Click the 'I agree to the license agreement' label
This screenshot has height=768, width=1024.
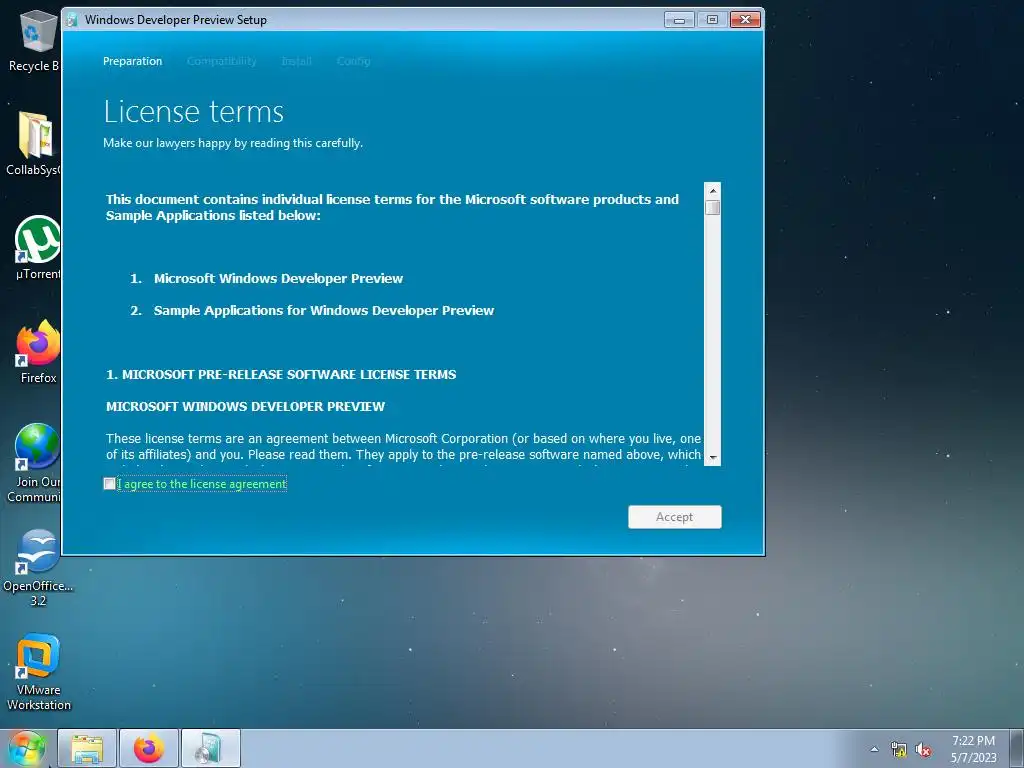coord(202,484)
